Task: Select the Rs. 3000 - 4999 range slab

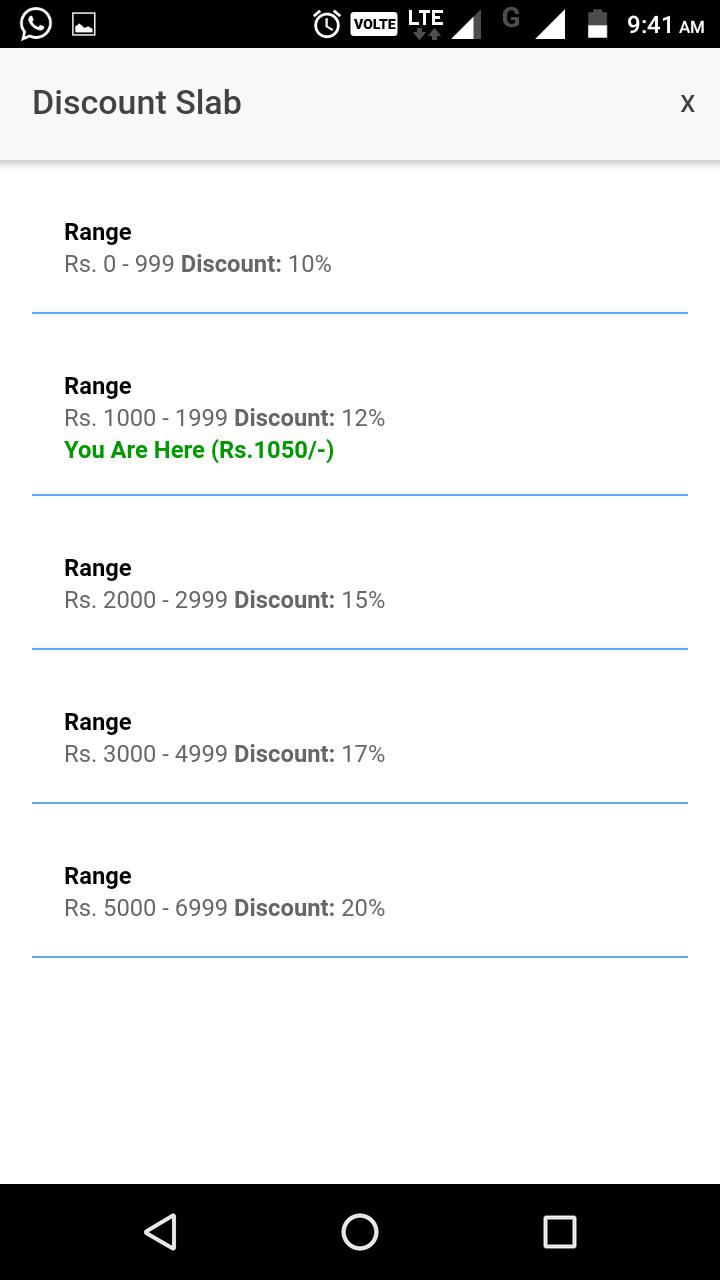Action: [x=360, y=738]
